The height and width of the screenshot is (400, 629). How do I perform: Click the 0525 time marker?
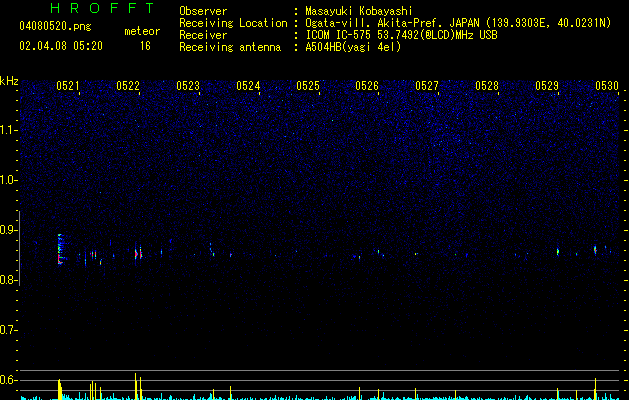(x=308, y=86)
